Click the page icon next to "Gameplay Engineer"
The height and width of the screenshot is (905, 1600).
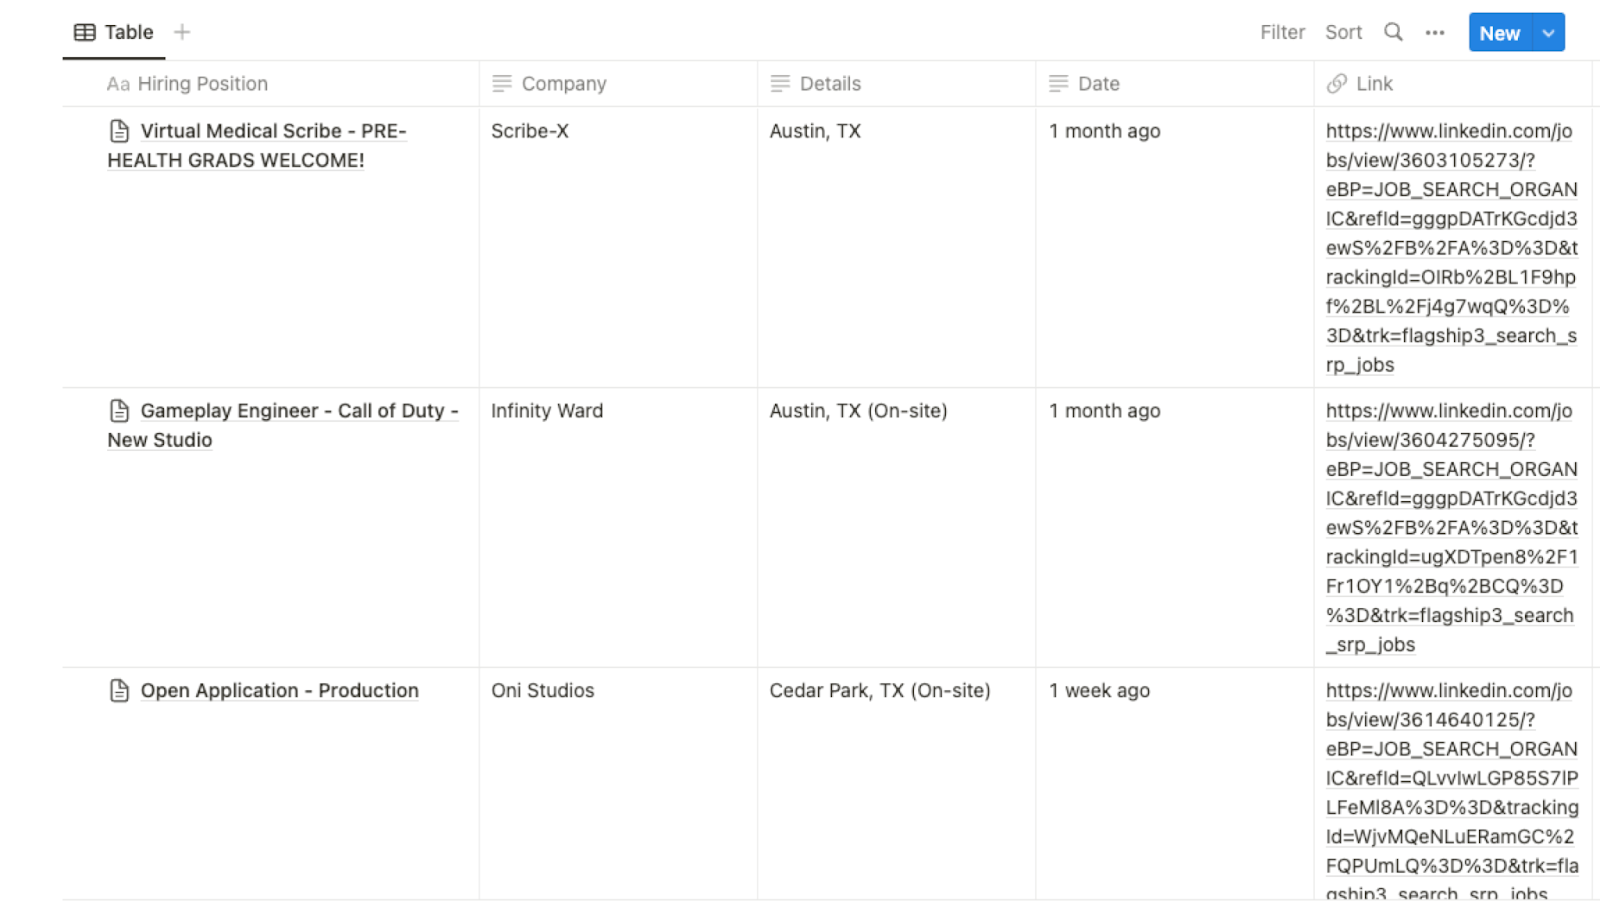[x=119, y=410]
